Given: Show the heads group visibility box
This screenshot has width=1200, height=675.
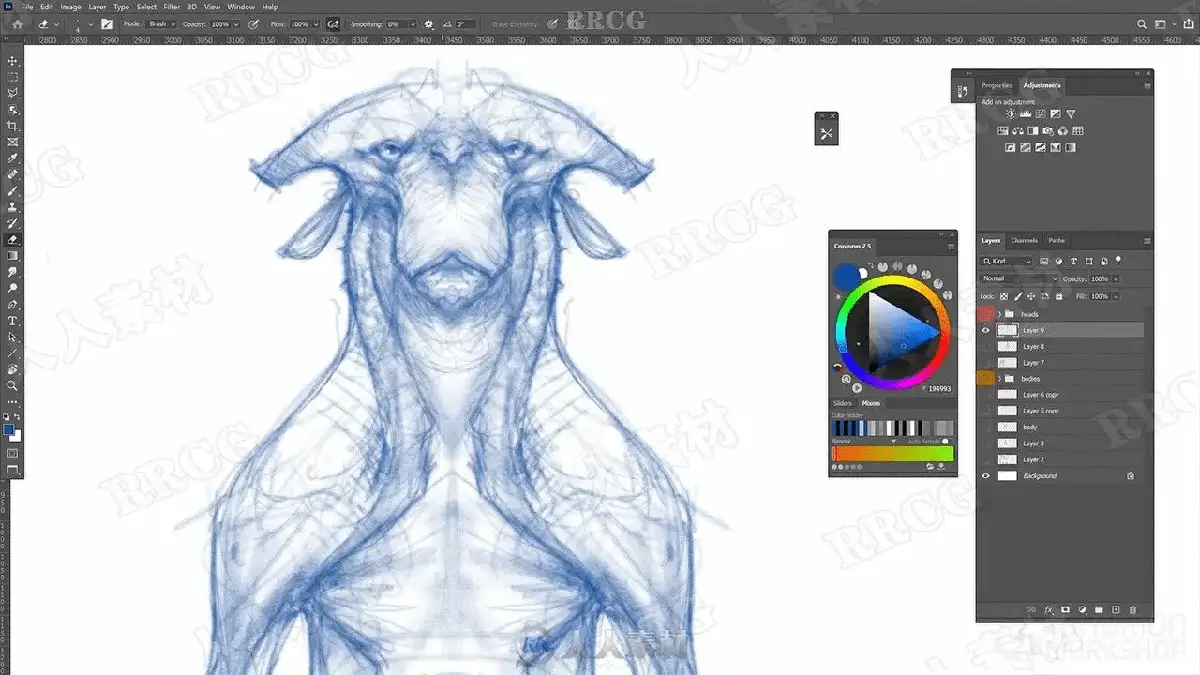Looking at the screenshot, I should point(986,314).
